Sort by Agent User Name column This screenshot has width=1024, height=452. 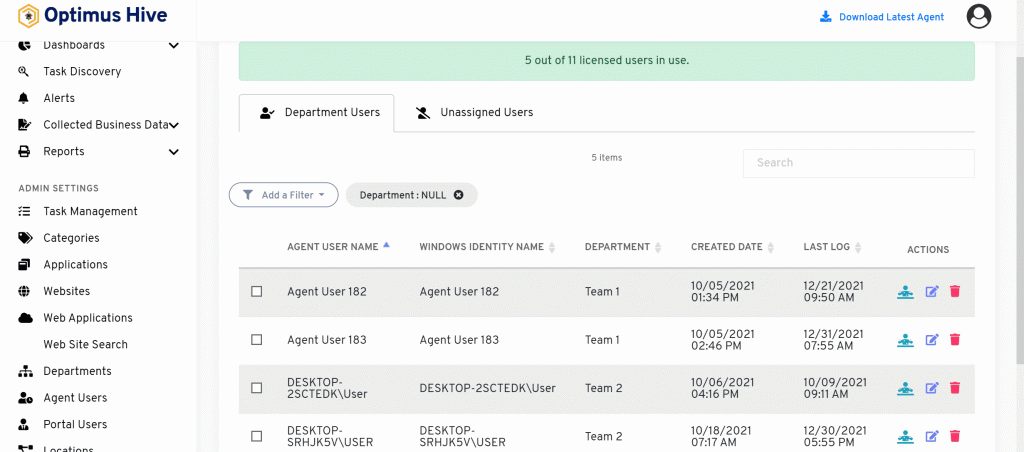coord(338,247)
